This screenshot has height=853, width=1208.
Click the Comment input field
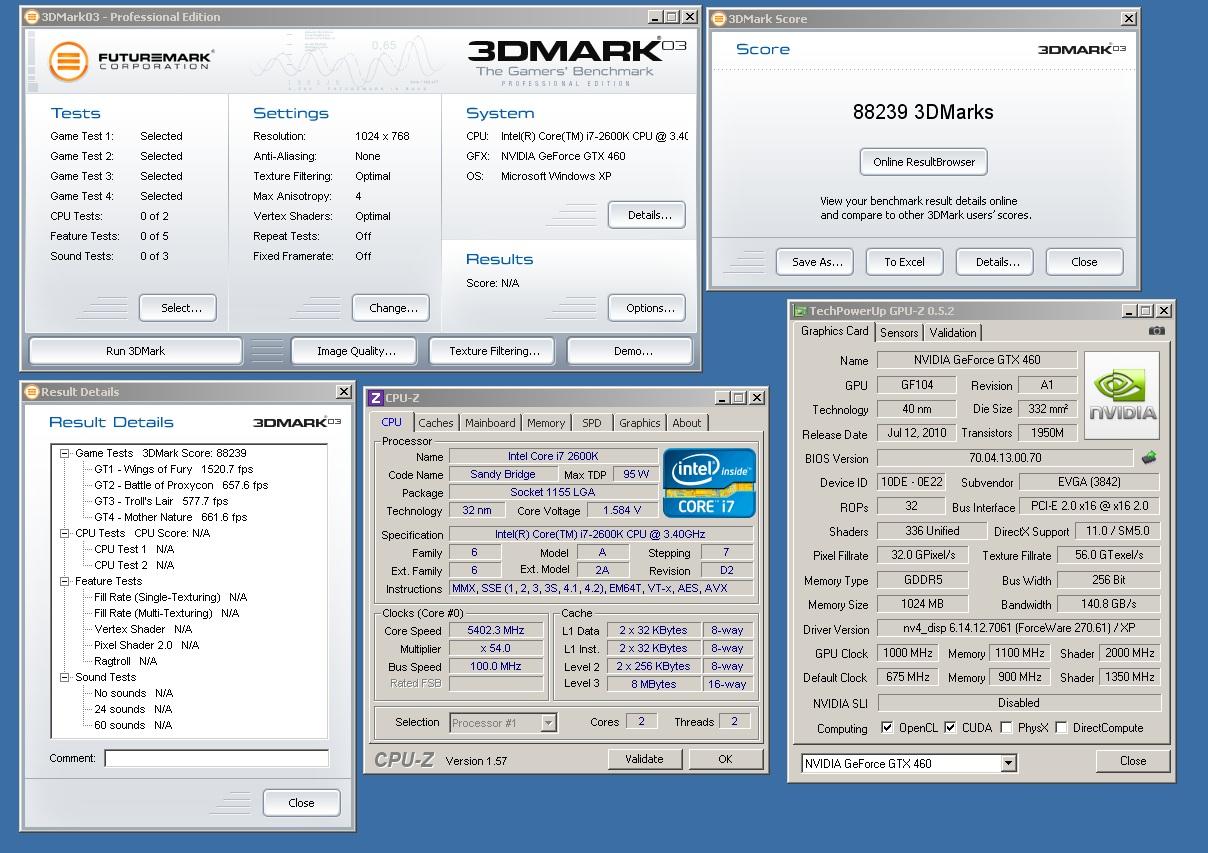pyautogui.click(x=216, y=759)
